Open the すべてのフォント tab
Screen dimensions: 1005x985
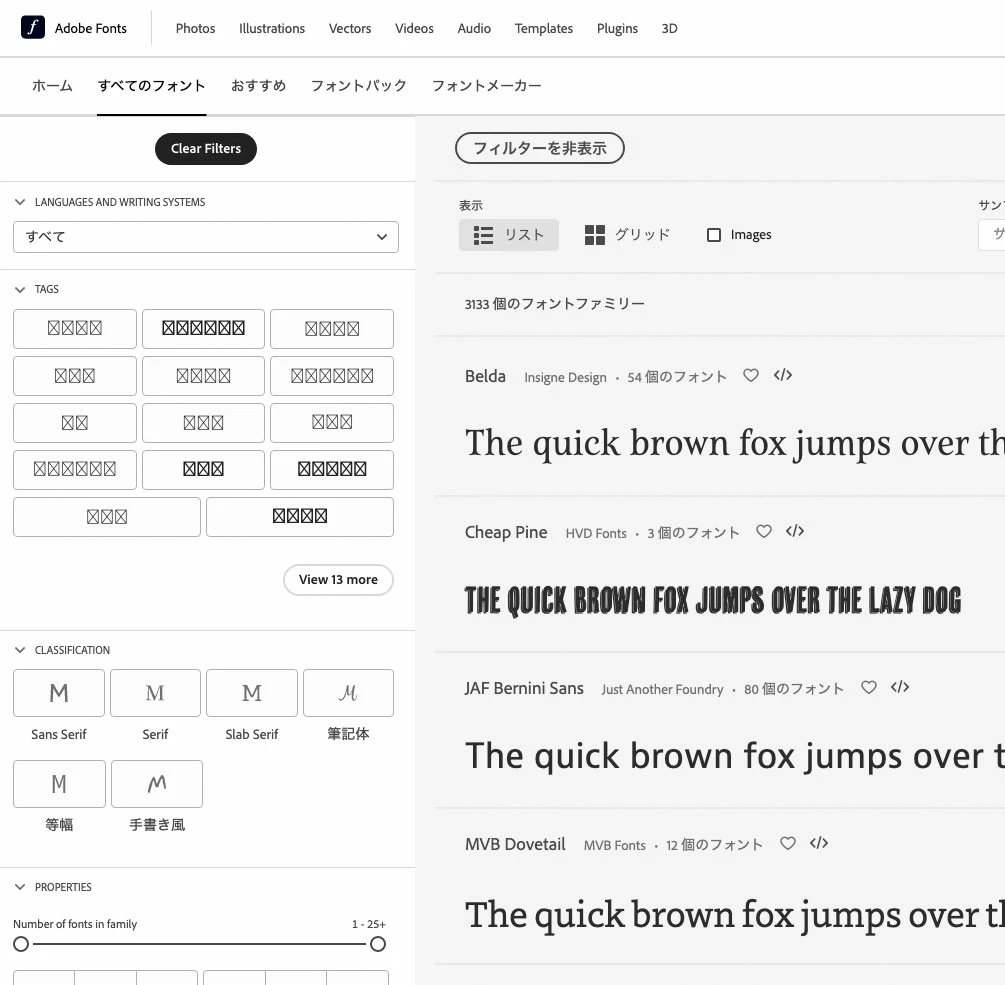tap(152, 86)
